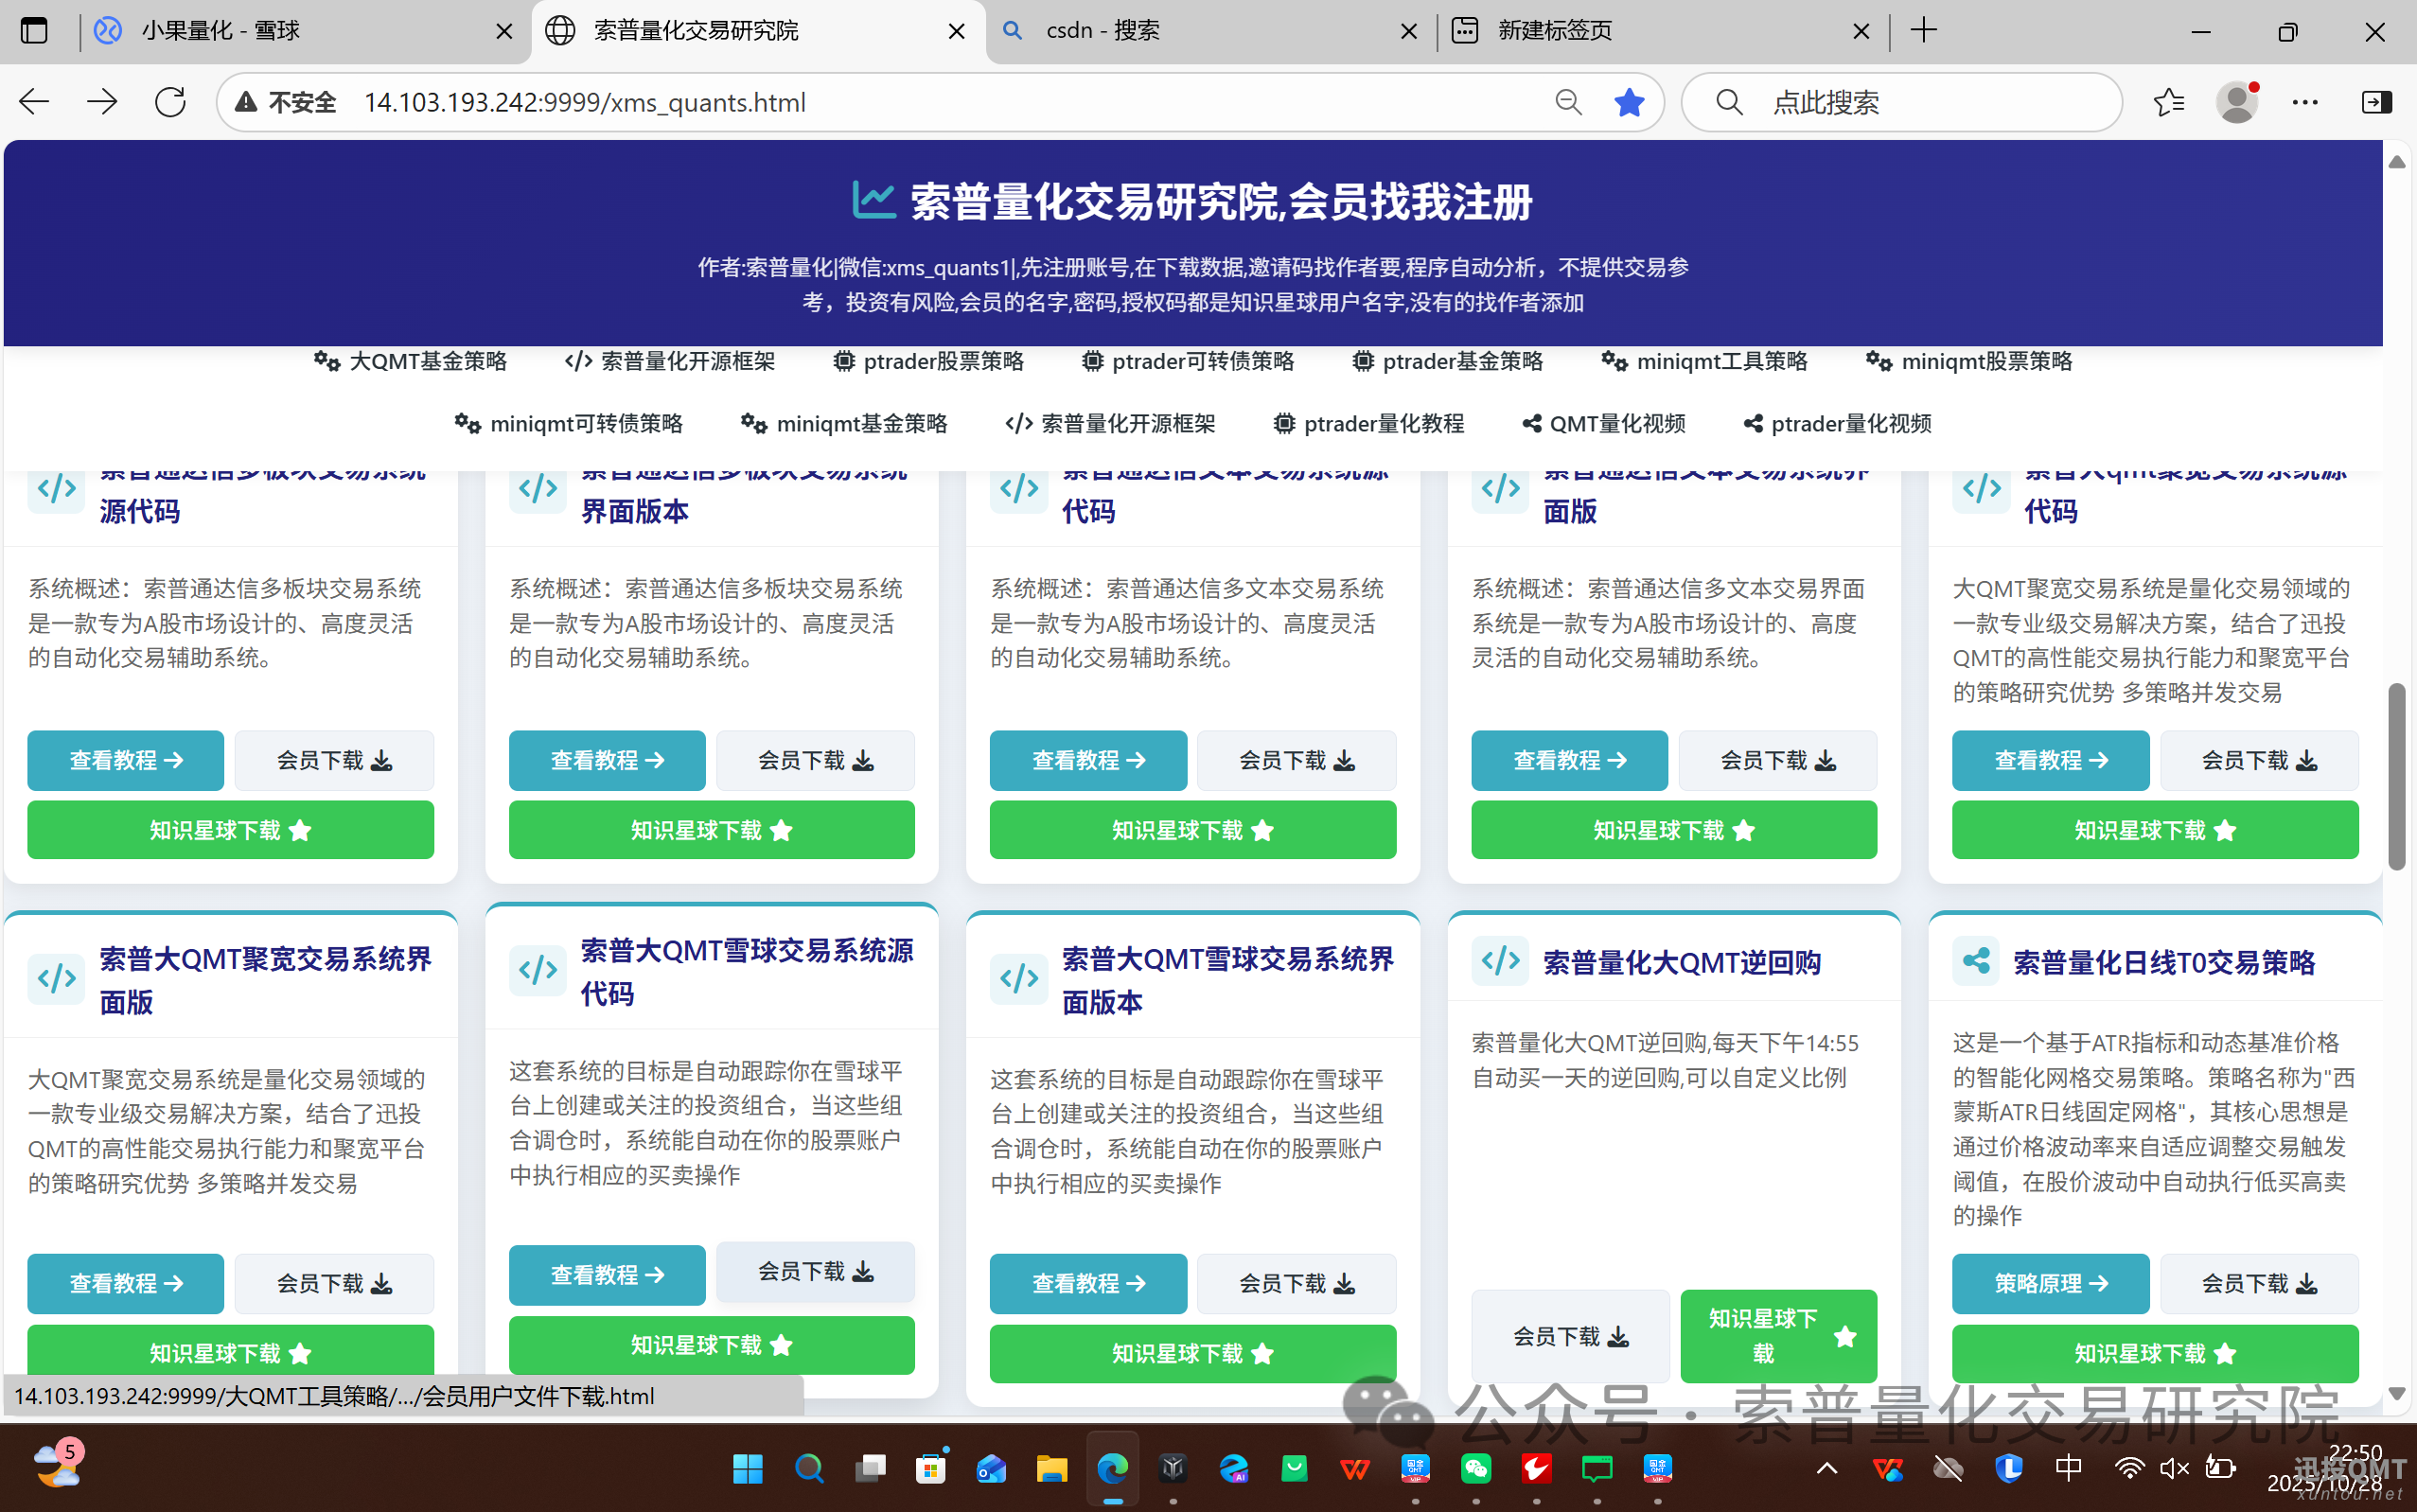Open the browser settings three-dot menu
Image resolution: width=2417 pixels, height=1512 pixels.
[x=2305, y=101]
